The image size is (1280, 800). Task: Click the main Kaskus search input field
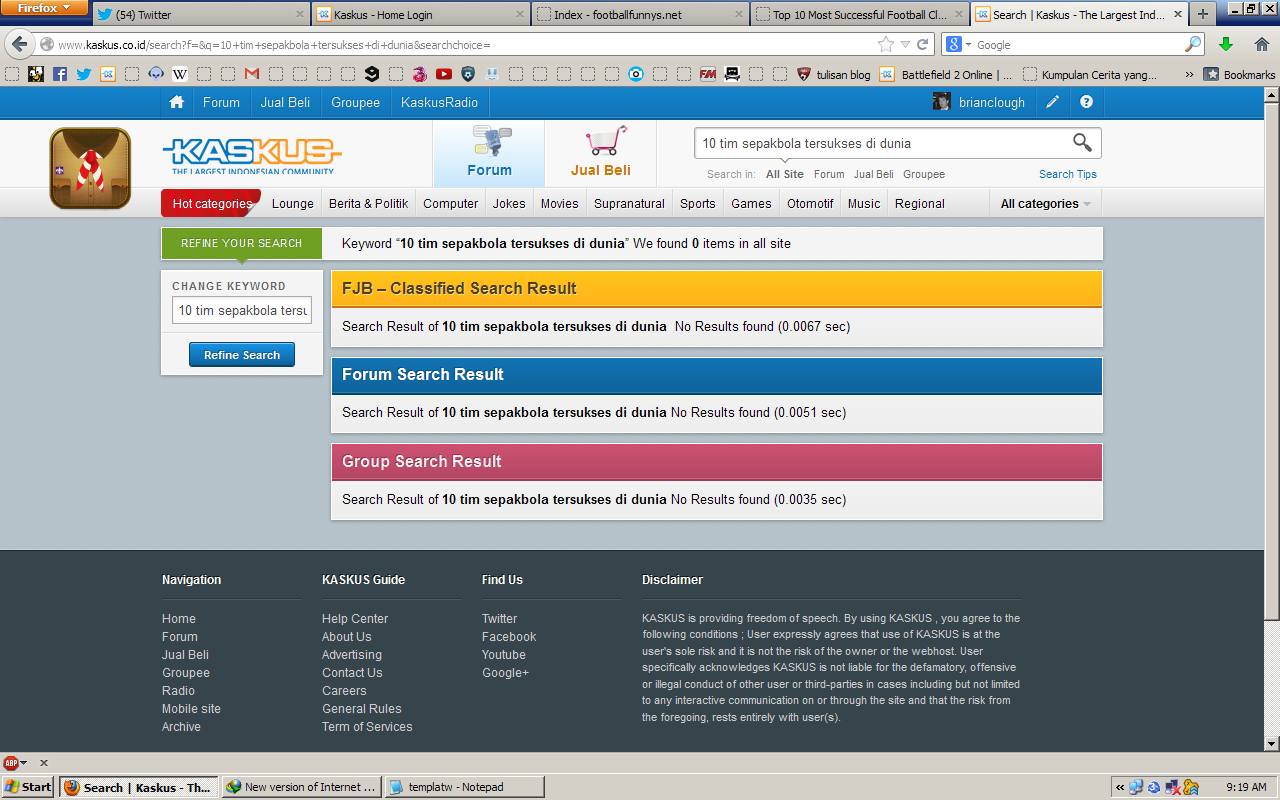(883, 143)
